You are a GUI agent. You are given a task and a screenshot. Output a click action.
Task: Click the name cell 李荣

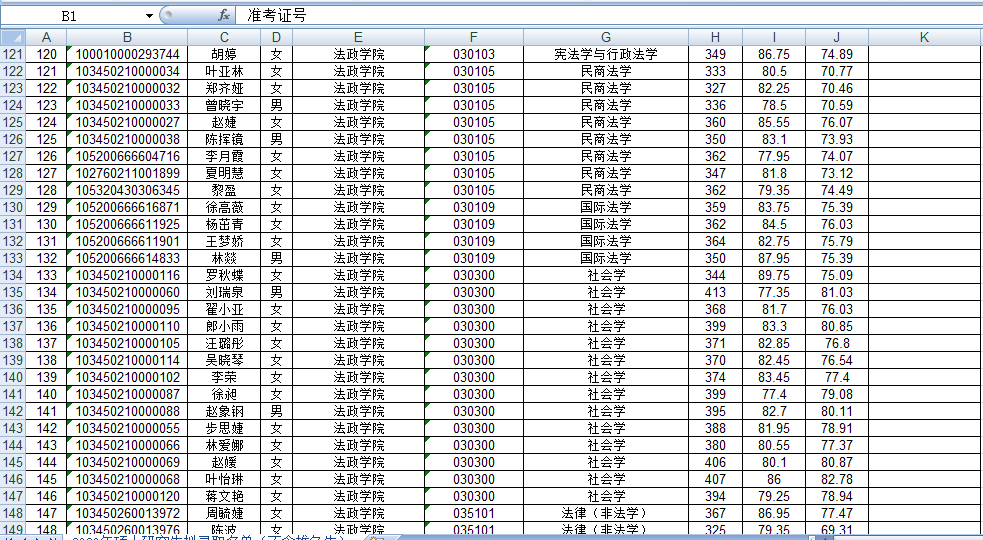(x=224, y=377)
